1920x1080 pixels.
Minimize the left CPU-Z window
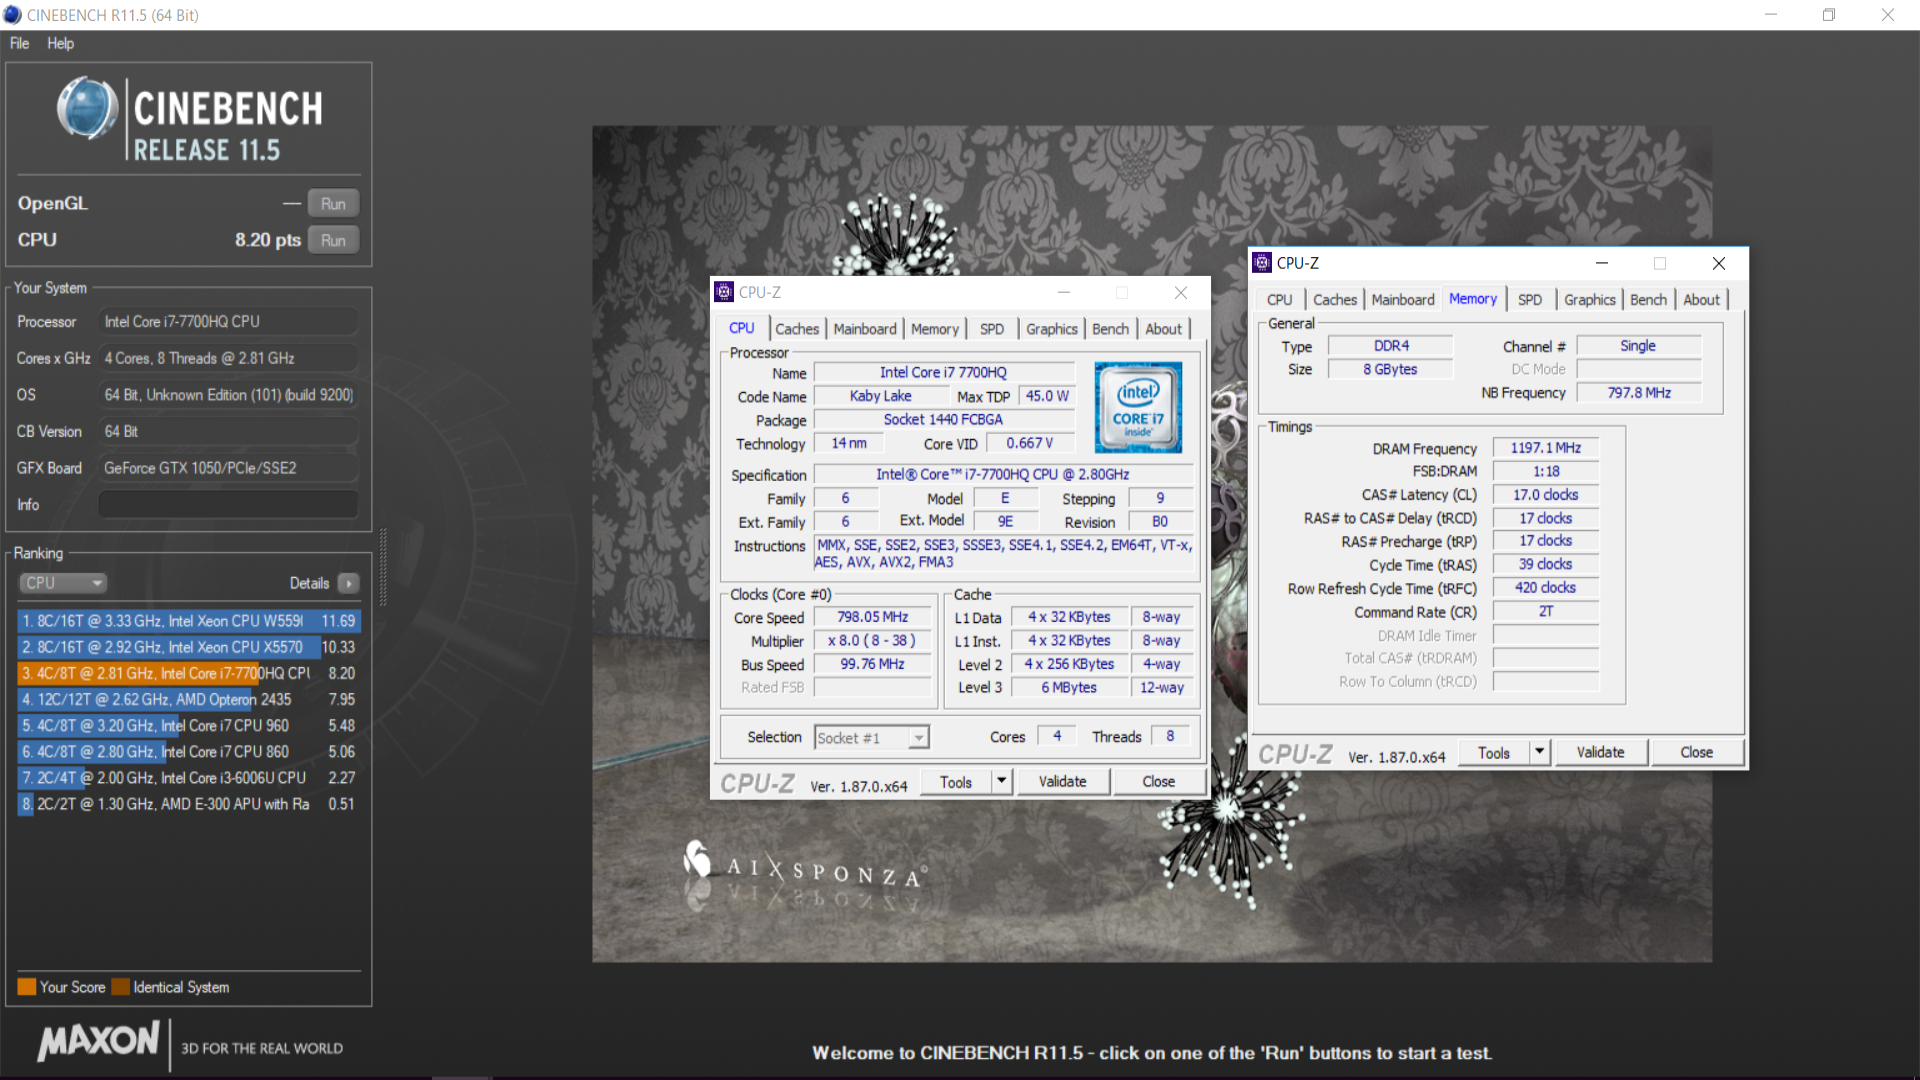(x=1064, y=292)
